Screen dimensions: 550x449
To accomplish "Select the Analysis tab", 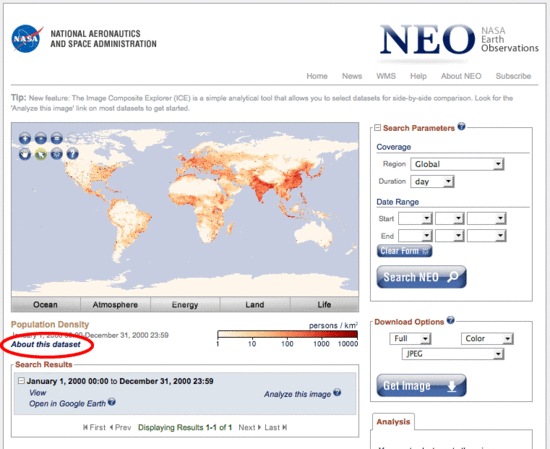I will point(393,422).
